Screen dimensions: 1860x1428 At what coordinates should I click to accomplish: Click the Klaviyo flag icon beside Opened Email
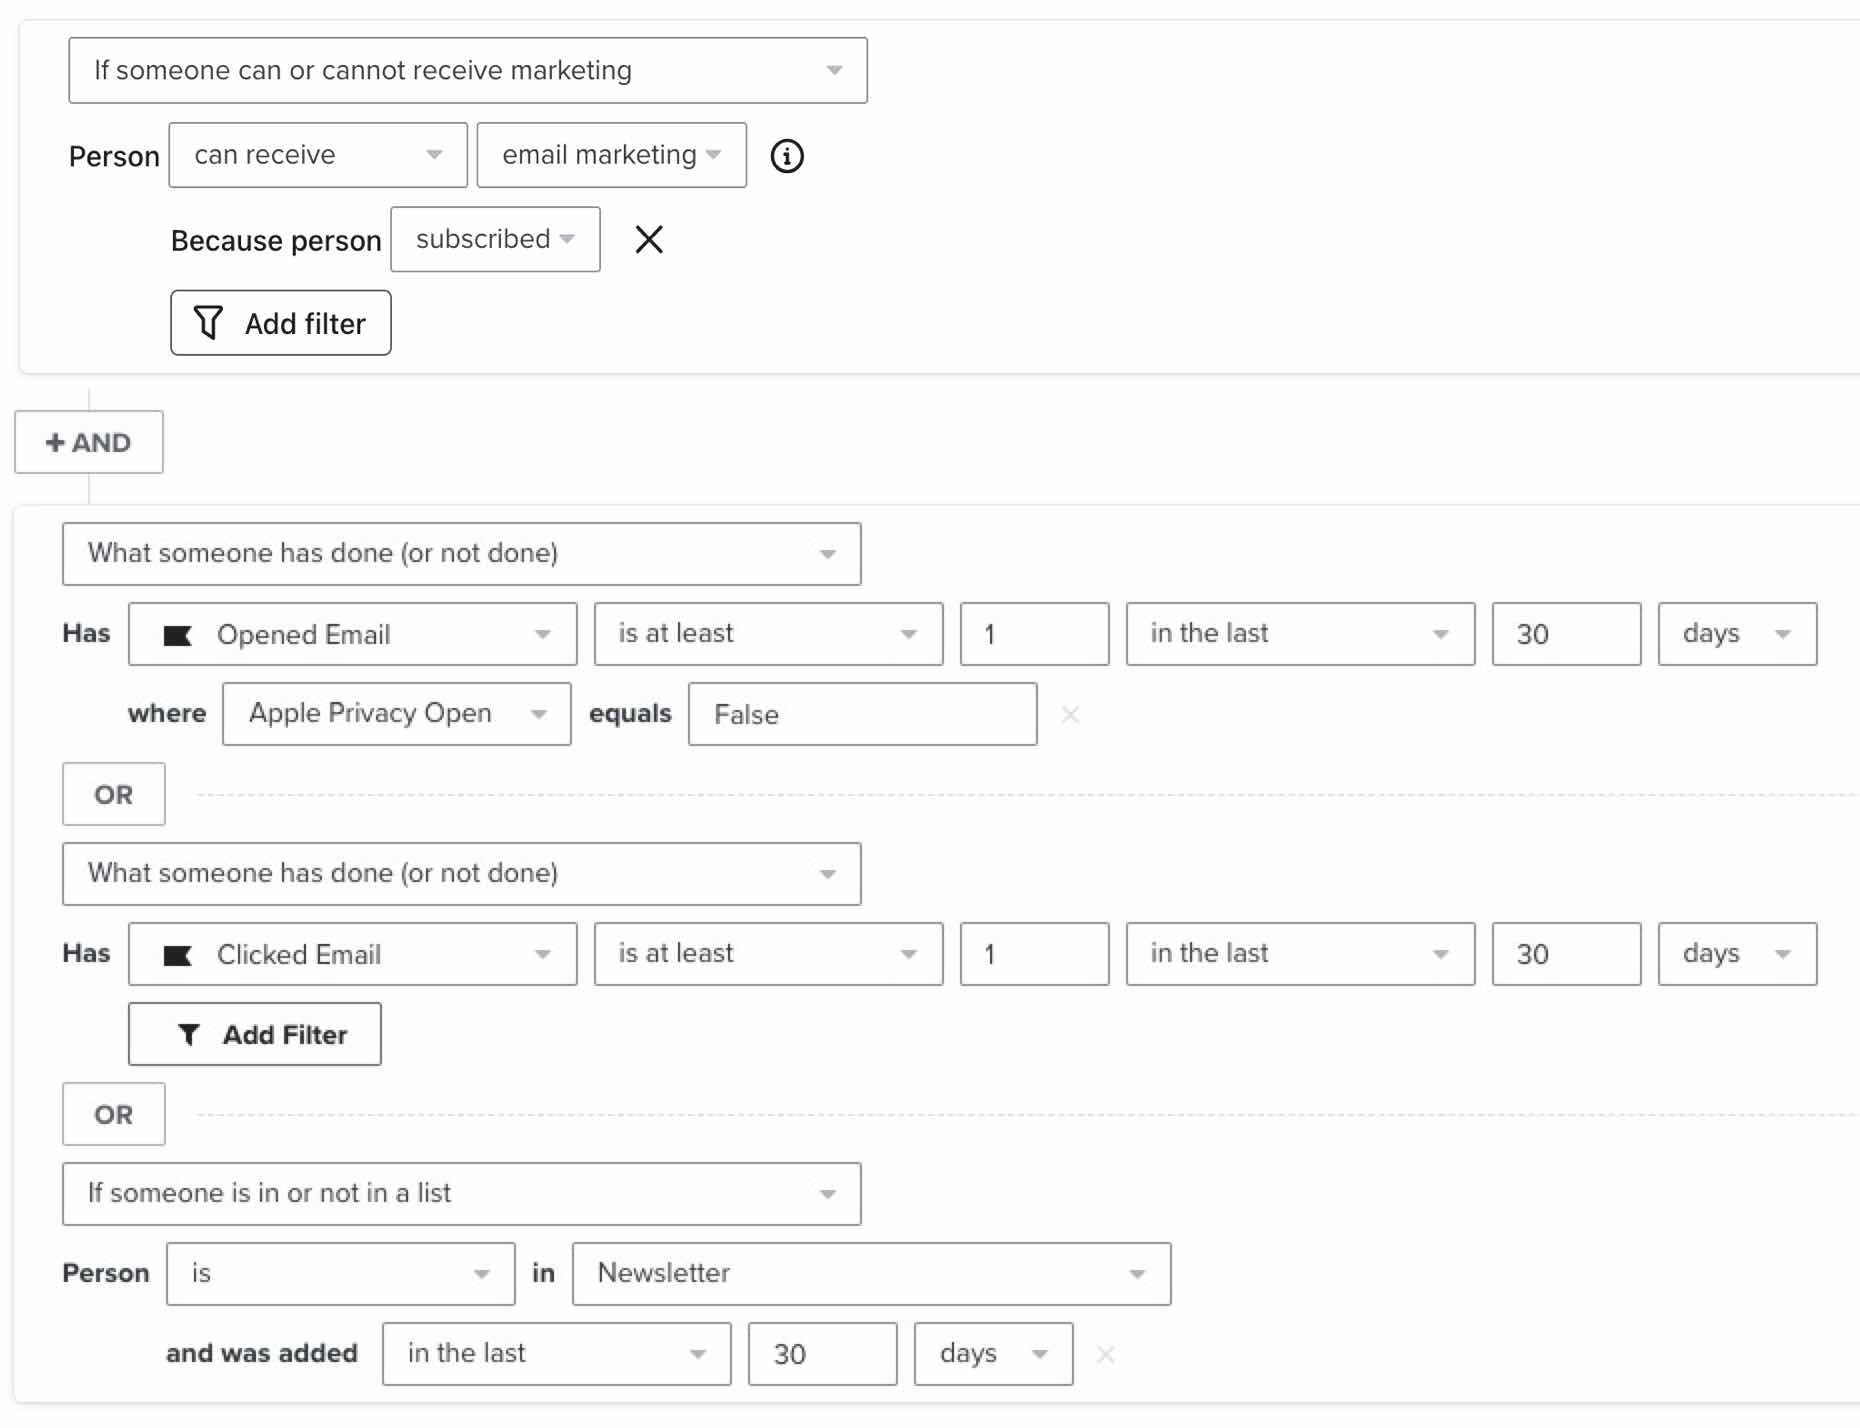coord(180,633)
